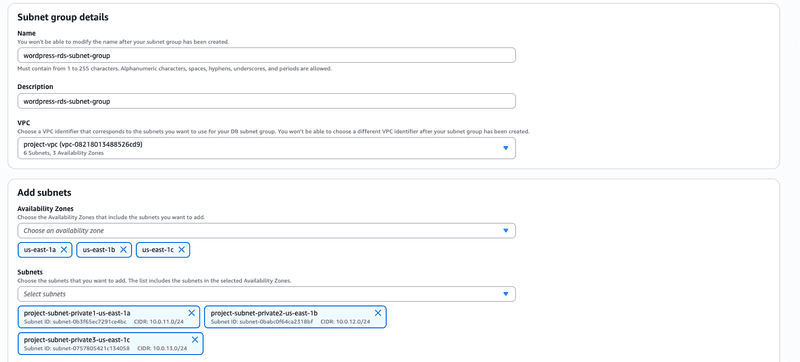Click the project-subnet-private2-us-east-1b name
800x362 pixels.
click(264, 313)
